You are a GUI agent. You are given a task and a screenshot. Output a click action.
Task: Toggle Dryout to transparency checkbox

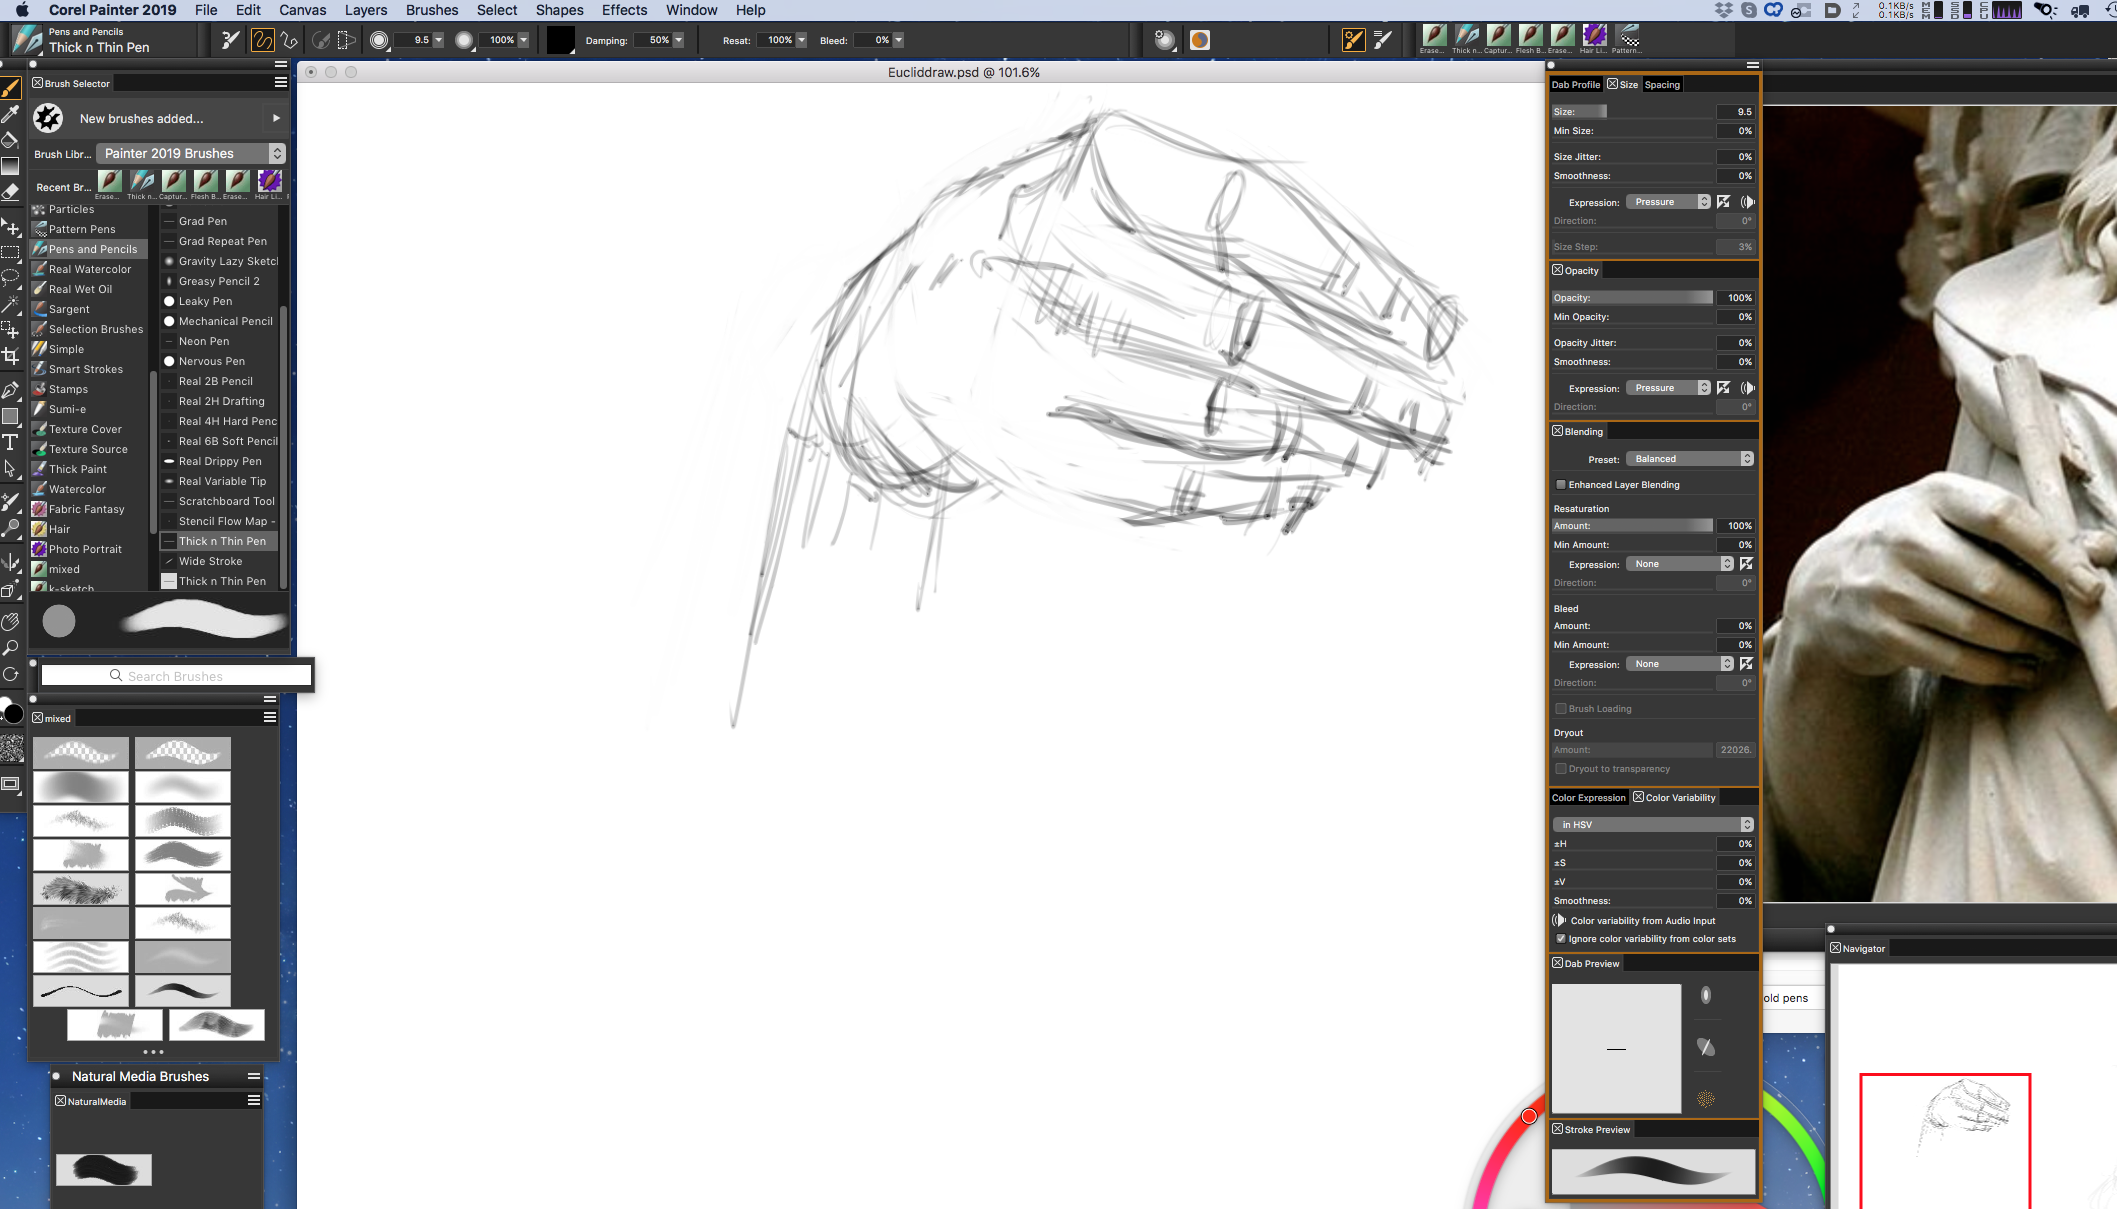(x=1561, y=769)
